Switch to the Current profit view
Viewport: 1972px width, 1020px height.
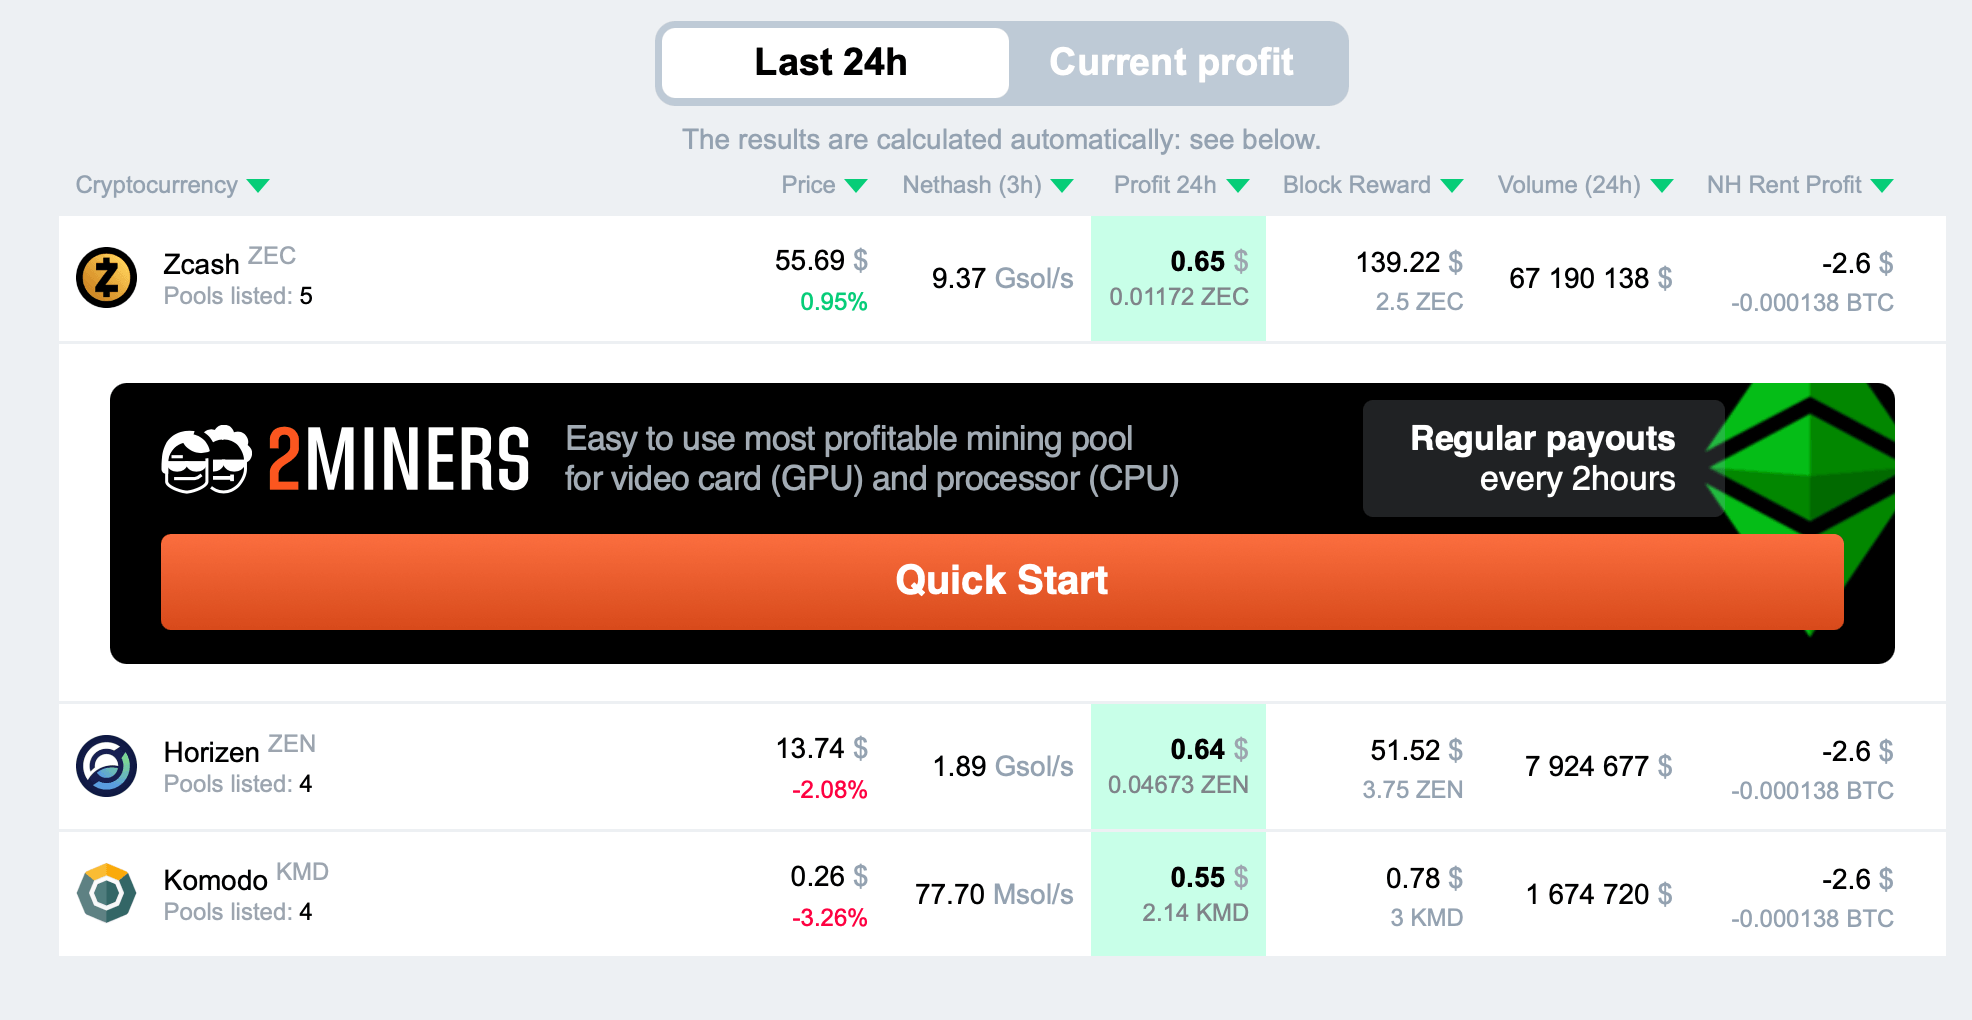1171,63
